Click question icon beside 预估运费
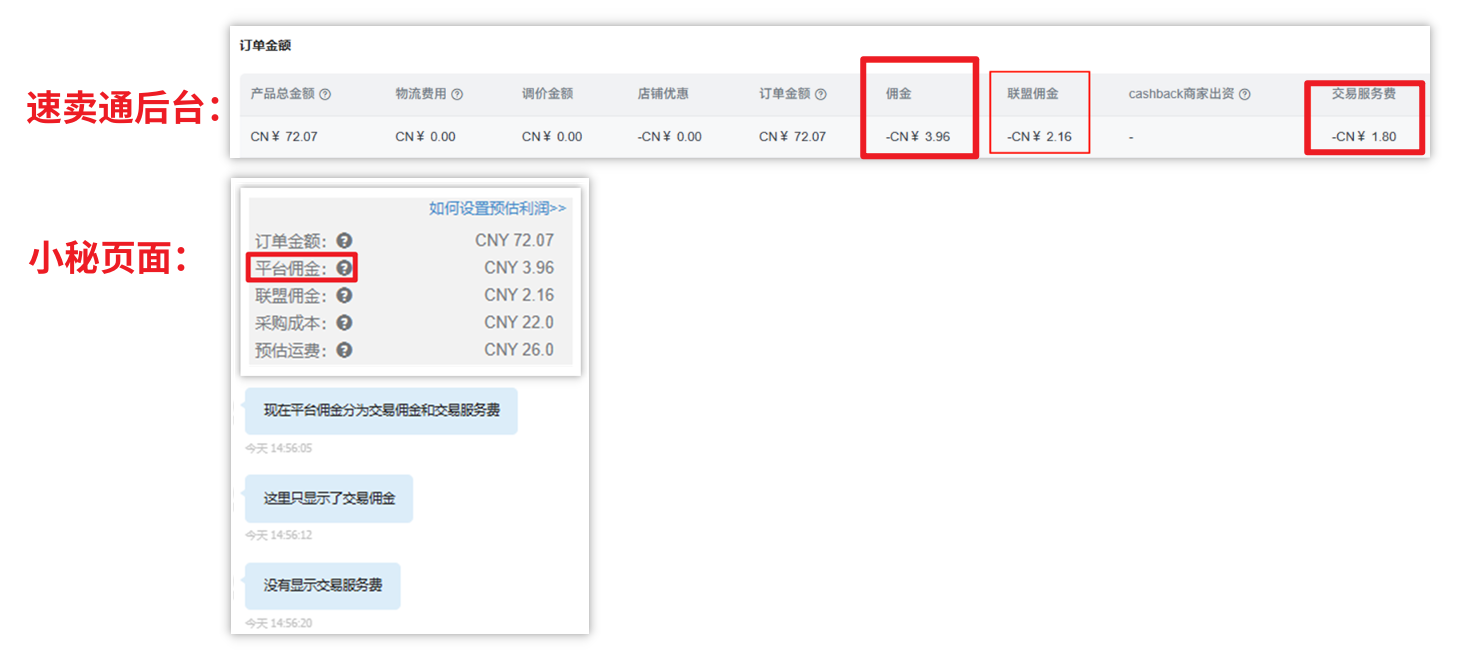1481x653 pixels. click(x=344, y=350)
